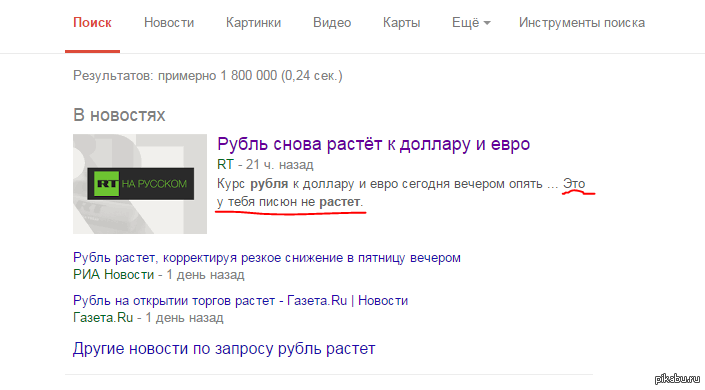Open Рубль на открытии торгов растет link
This screenshot has width=705, height=390.
click(240, 300)
